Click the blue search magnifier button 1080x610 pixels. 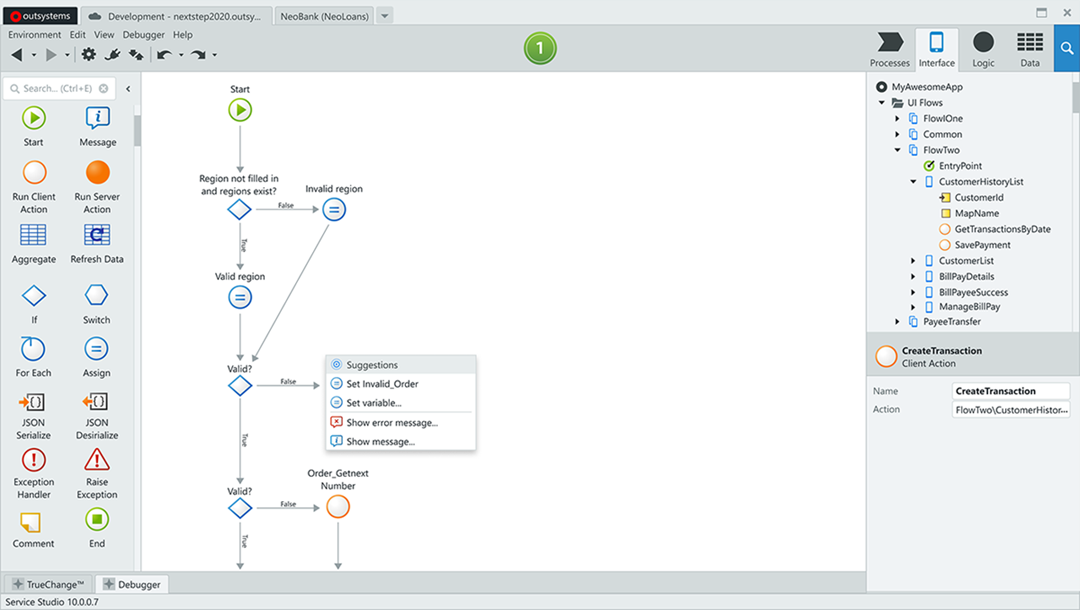(x=1066, y=48)
